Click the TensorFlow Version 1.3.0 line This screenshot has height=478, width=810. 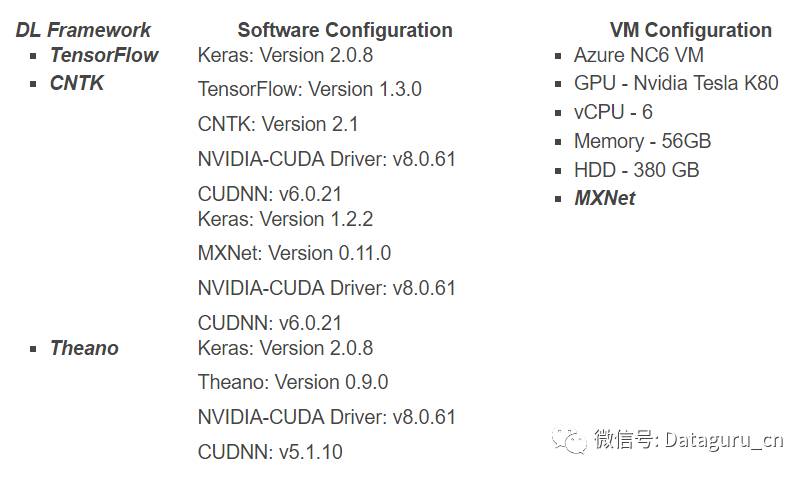coord(310,89)
